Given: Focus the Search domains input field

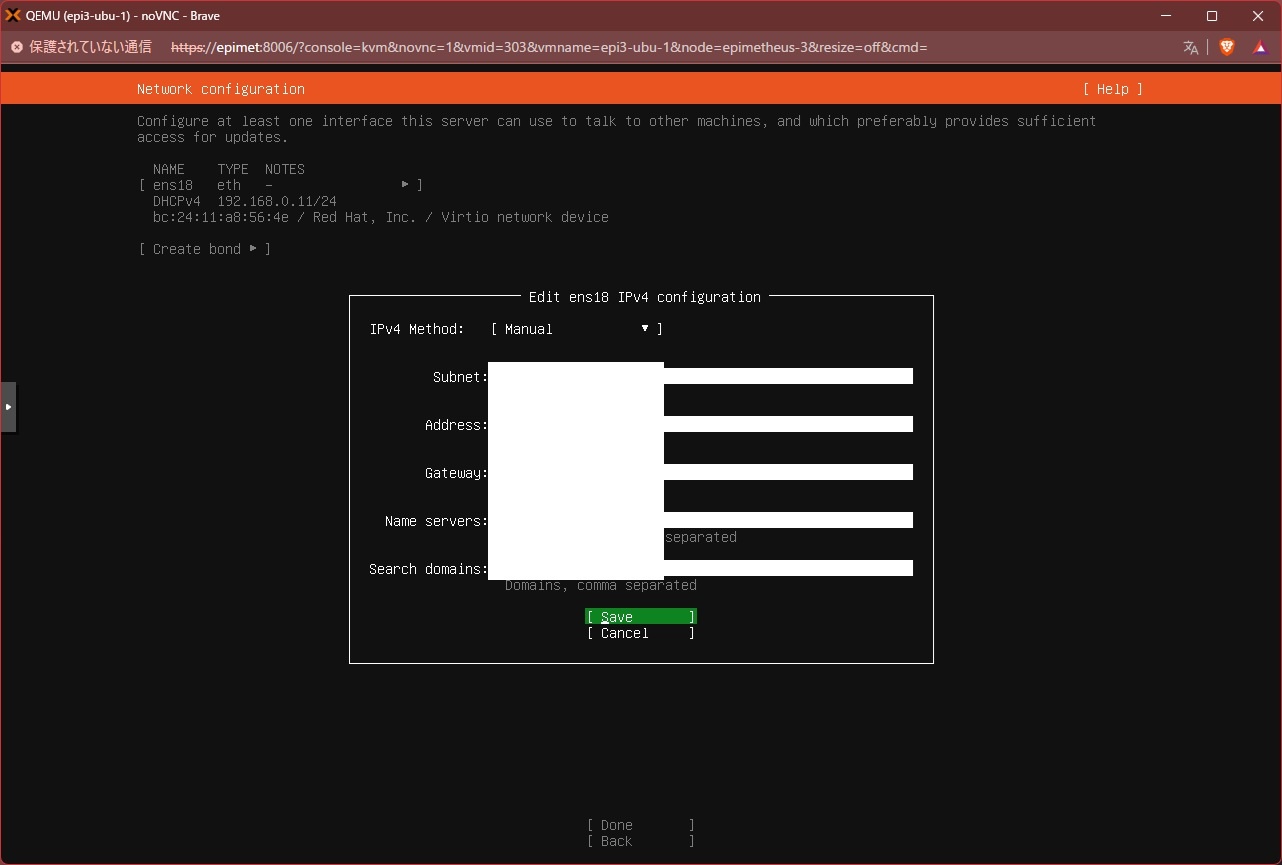Looking at the screenshot, I should tap(701, 568).
